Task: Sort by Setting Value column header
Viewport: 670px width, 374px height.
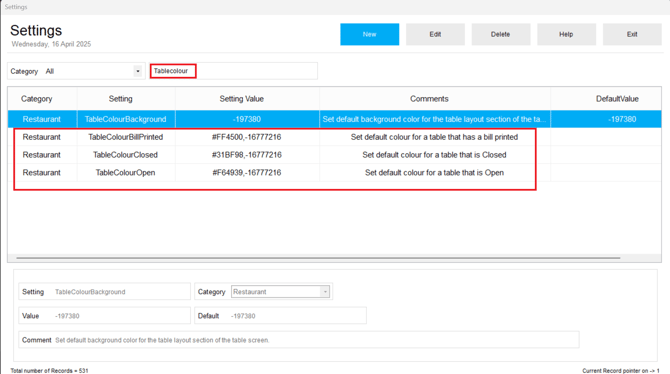Action: click(241, 99)
